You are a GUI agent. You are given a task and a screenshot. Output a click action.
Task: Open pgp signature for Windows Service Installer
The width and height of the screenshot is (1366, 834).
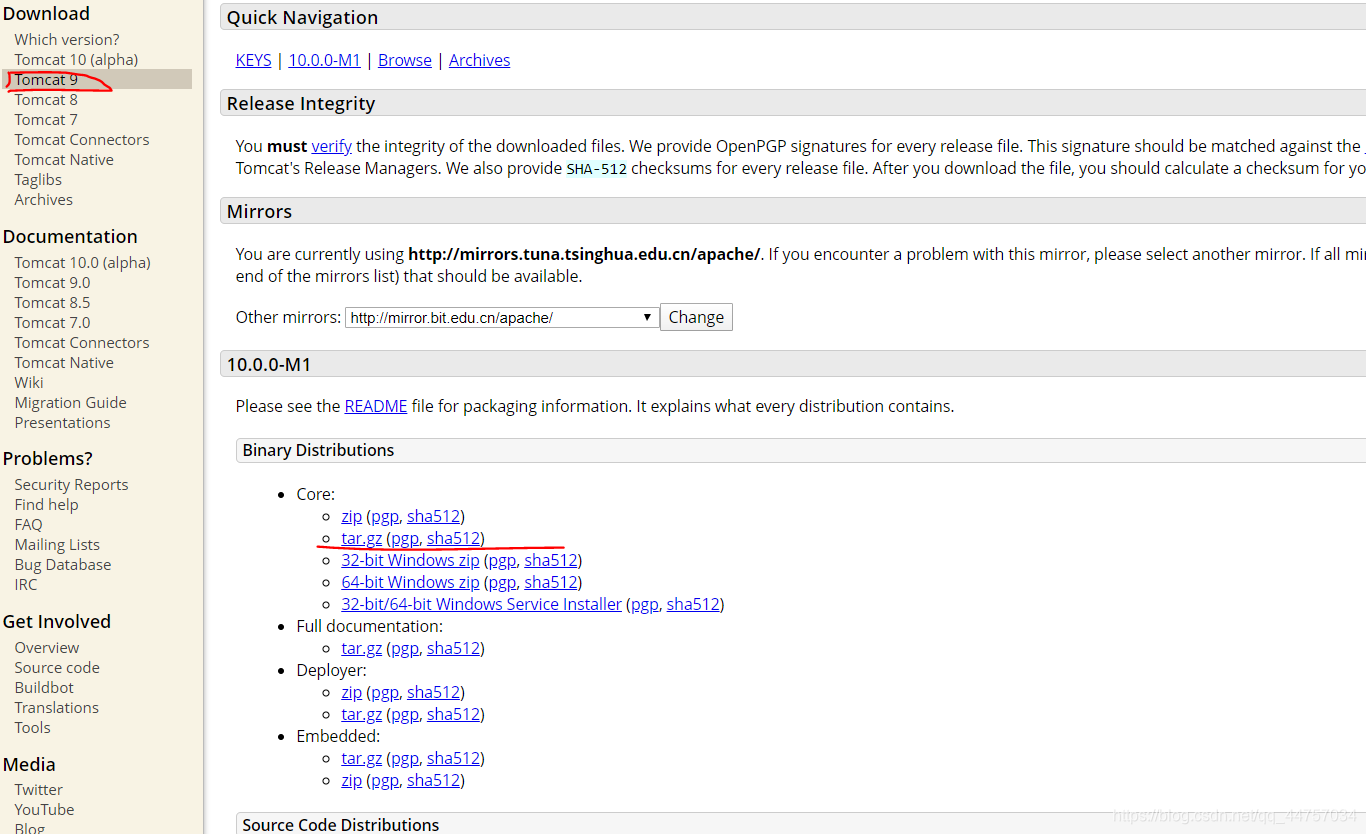(x=645, y=604)
